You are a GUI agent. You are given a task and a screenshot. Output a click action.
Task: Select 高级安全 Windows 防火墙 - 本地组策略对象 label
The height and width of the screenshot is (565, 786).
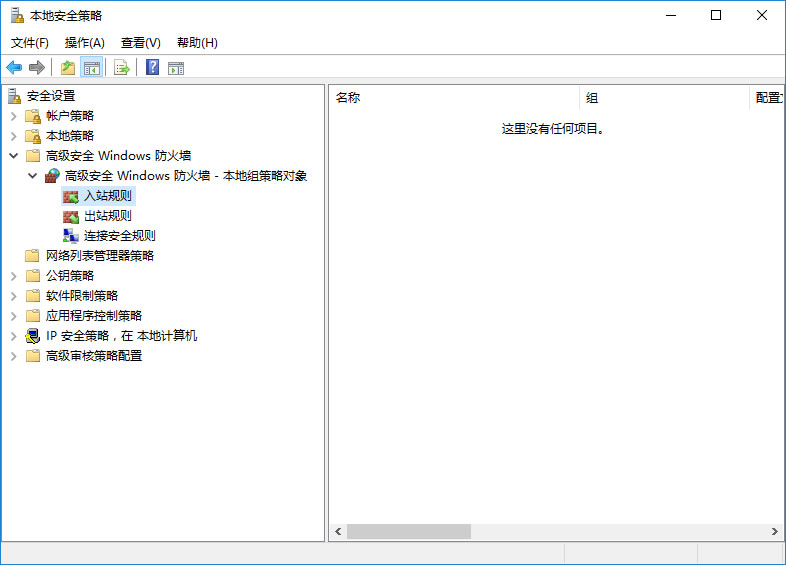tap(186, 175)
